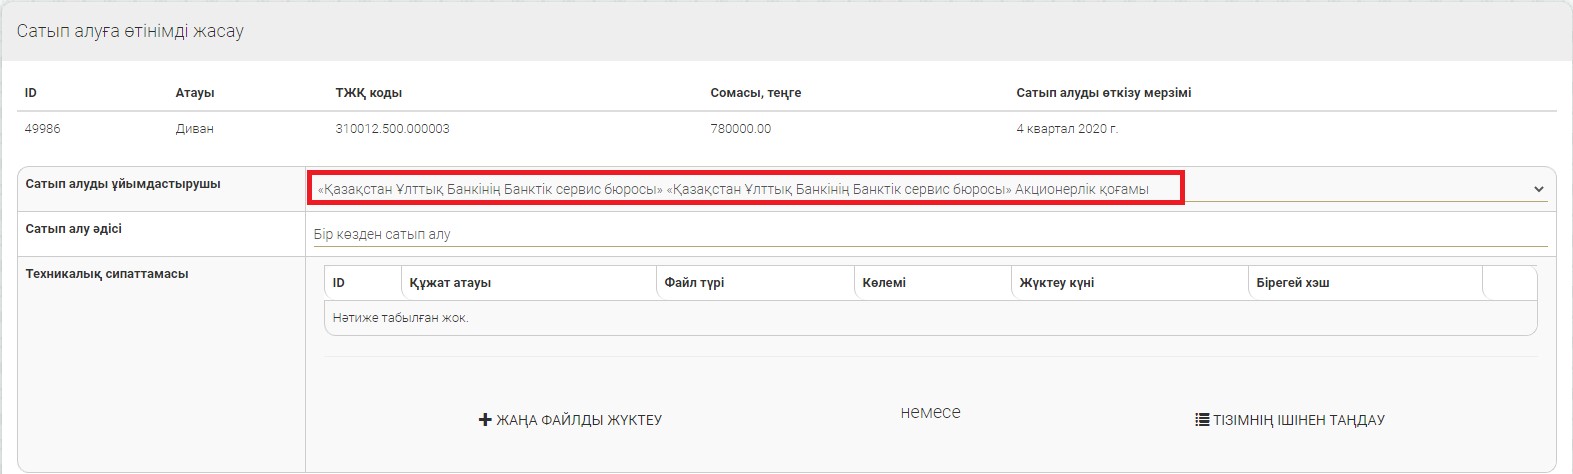The width and height of the screenshot is (1573, 474).
Task: Click the Диван item name cell
Action: pos(194,129)
